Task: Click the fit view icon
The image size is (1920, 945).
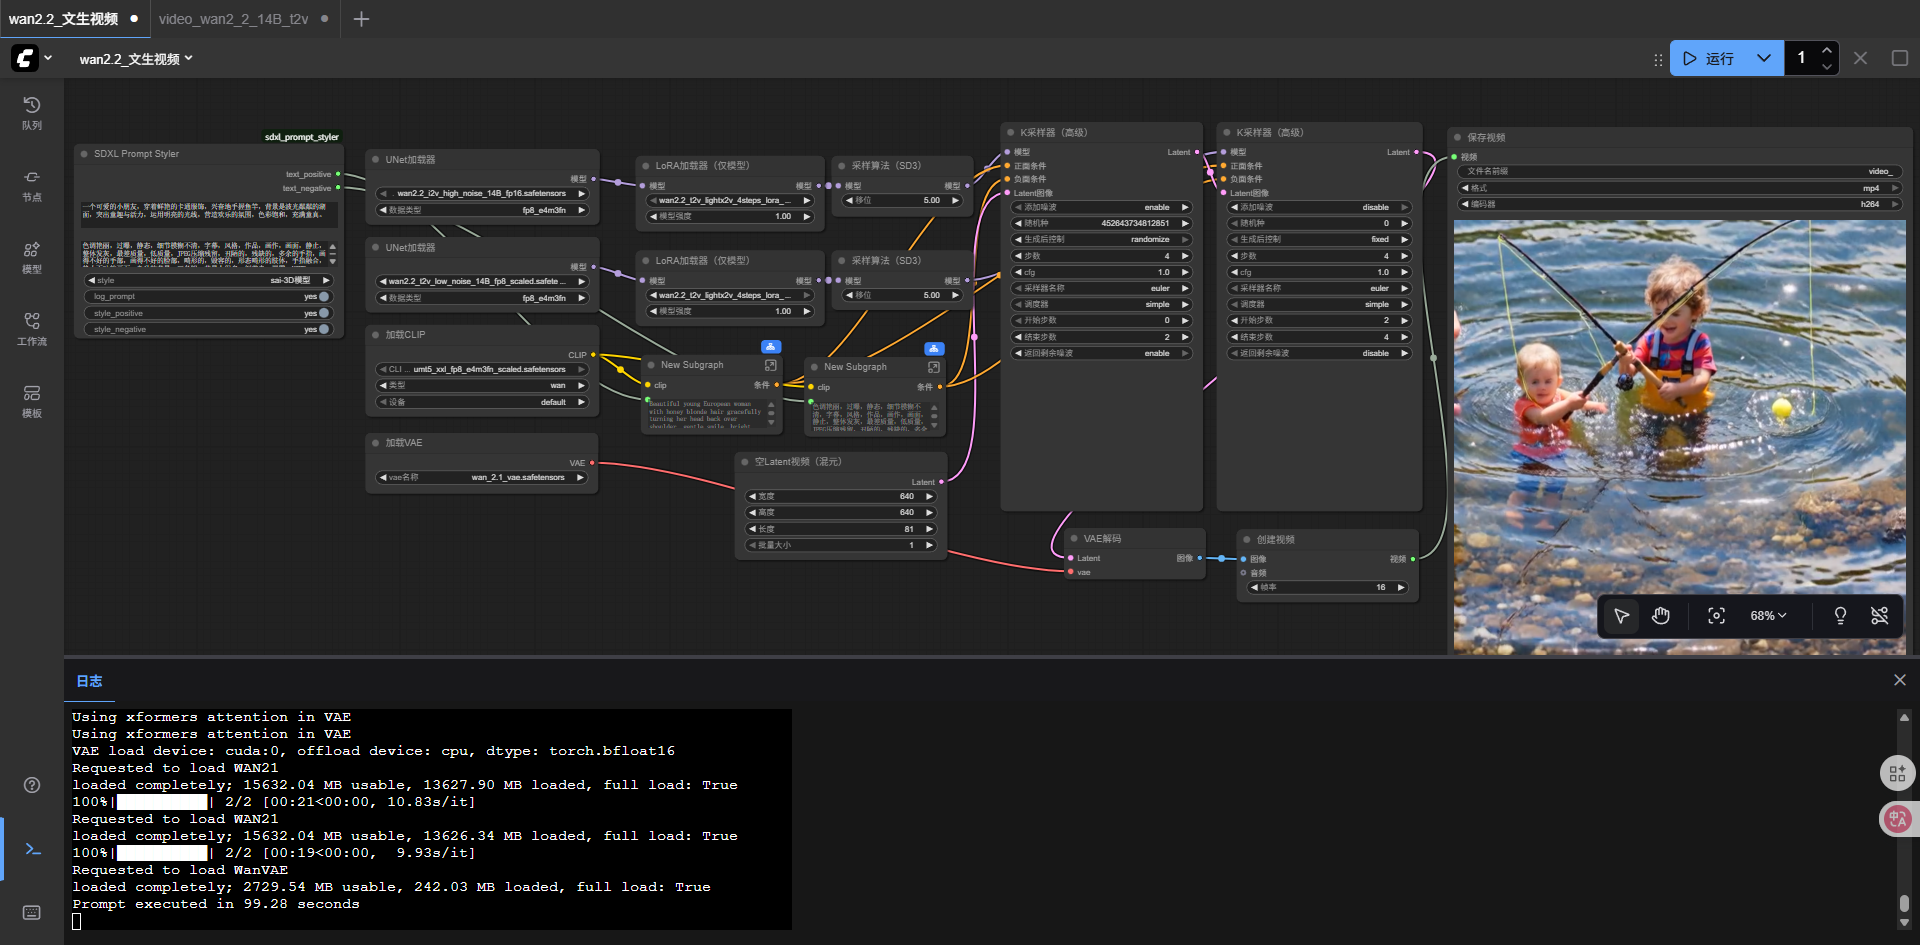Action: tap(1716, 616)
